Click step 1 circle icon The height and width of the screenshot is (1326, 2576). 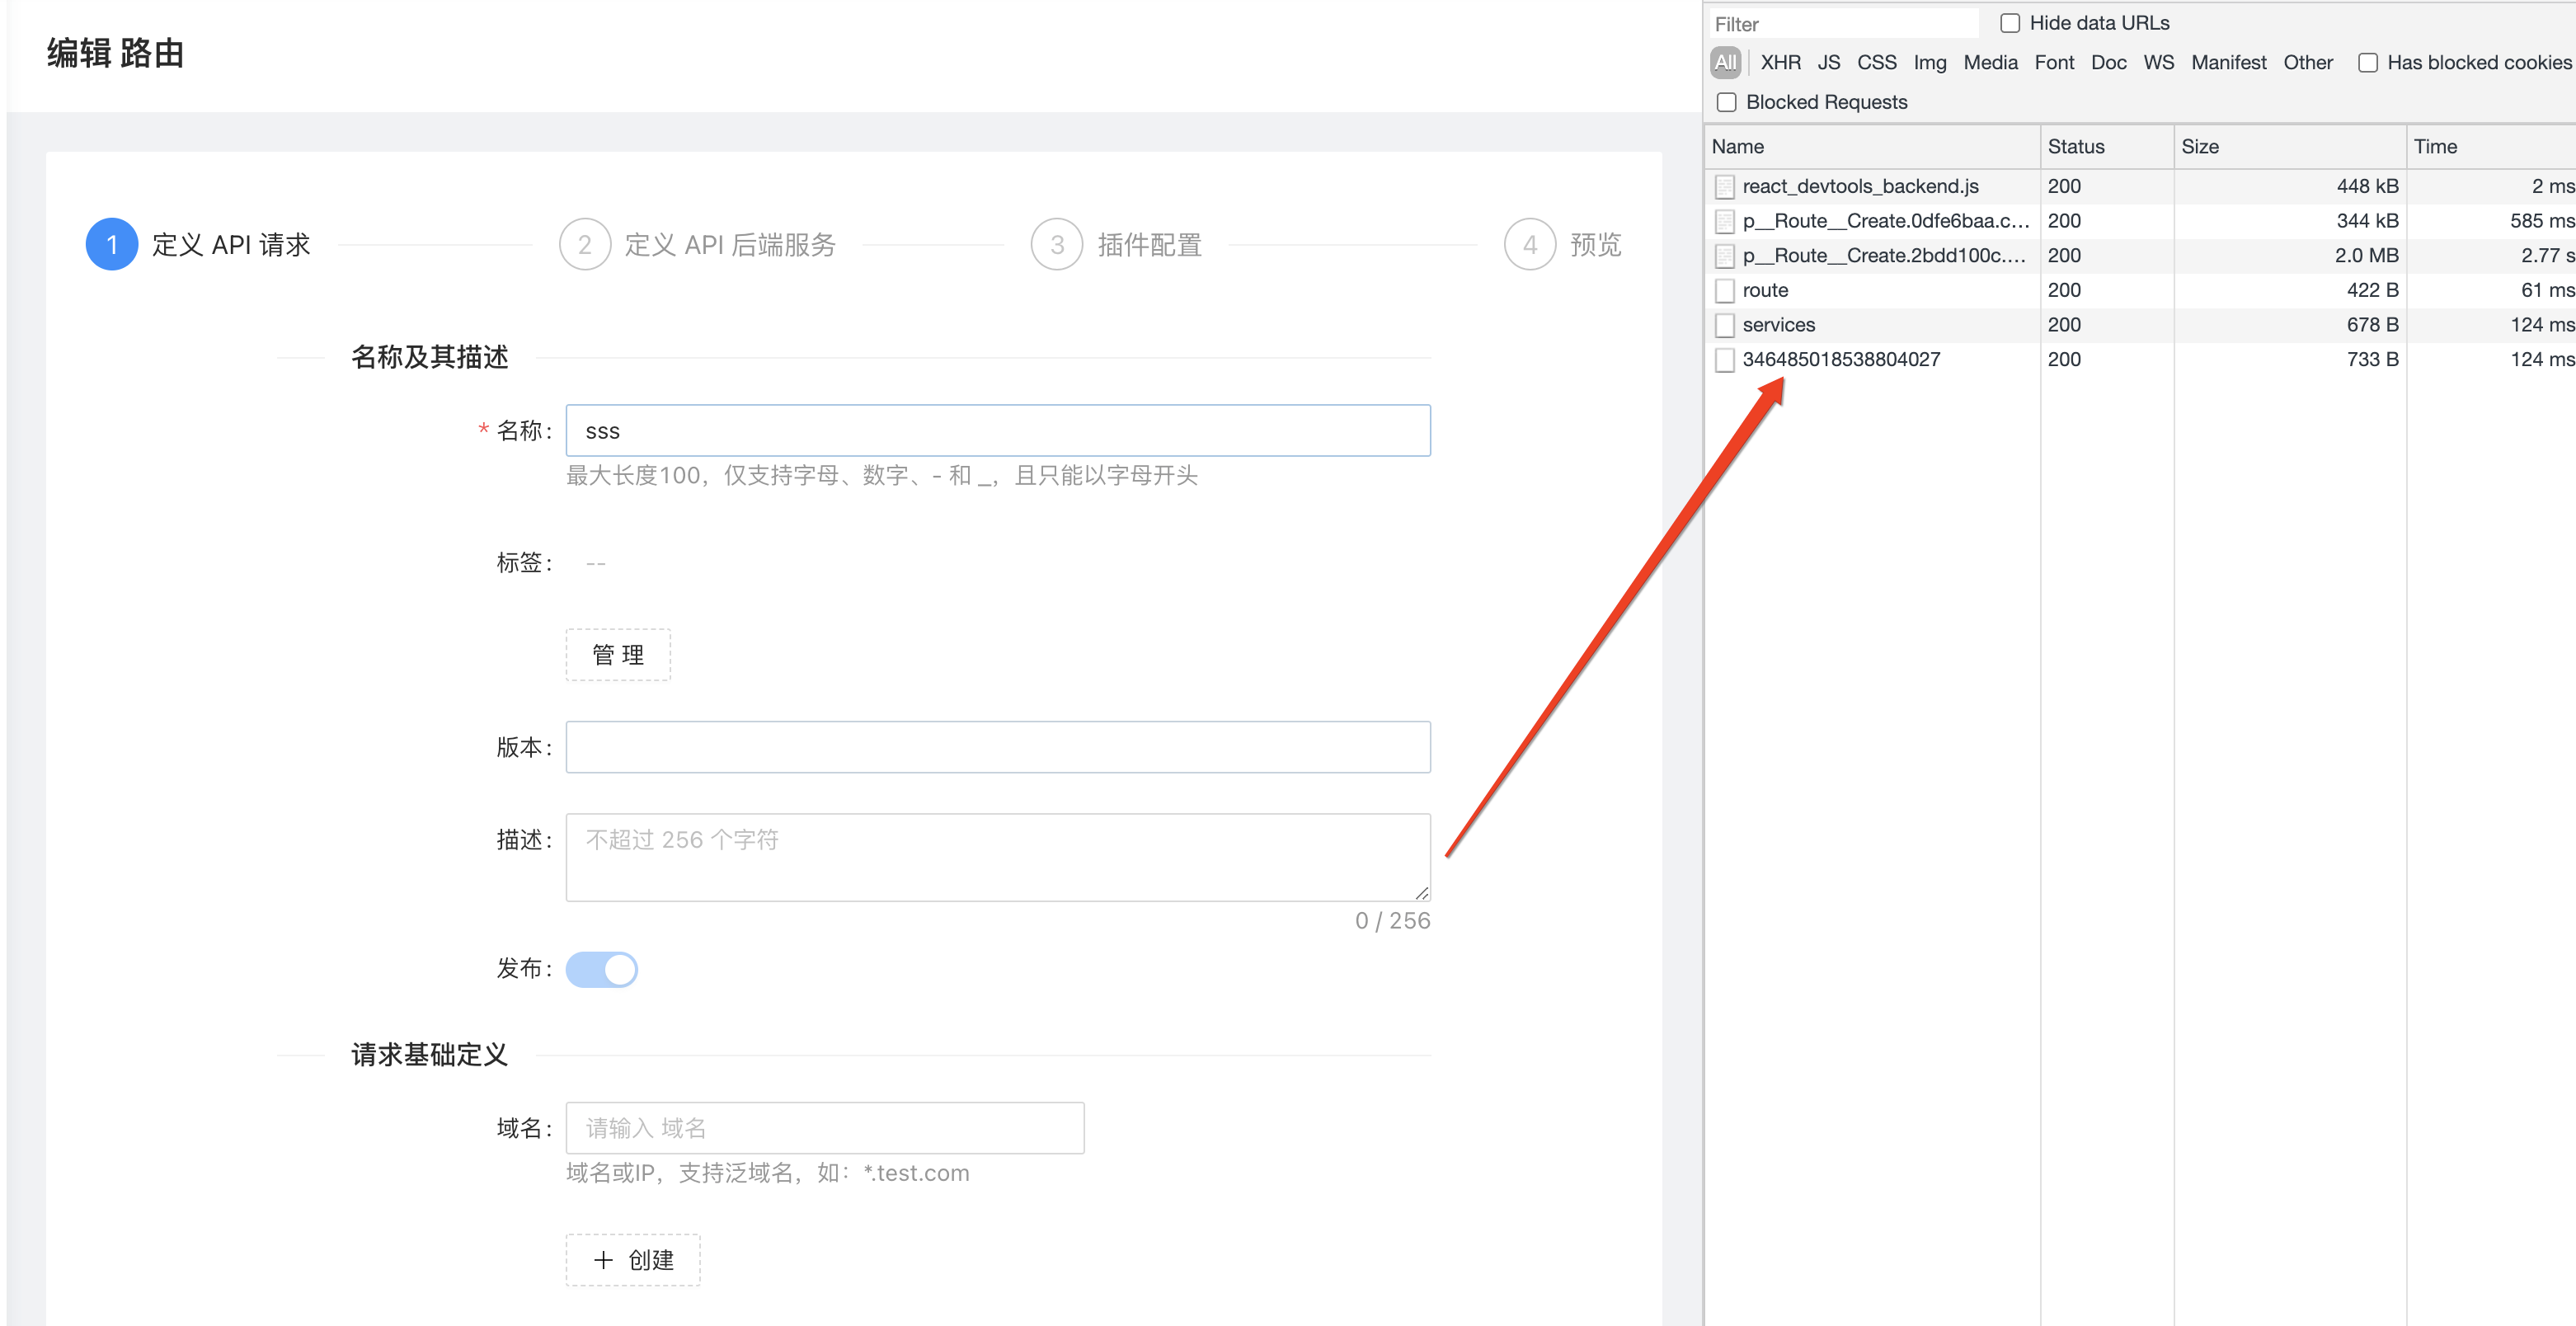pyautogui.click(x=111, y=244)
